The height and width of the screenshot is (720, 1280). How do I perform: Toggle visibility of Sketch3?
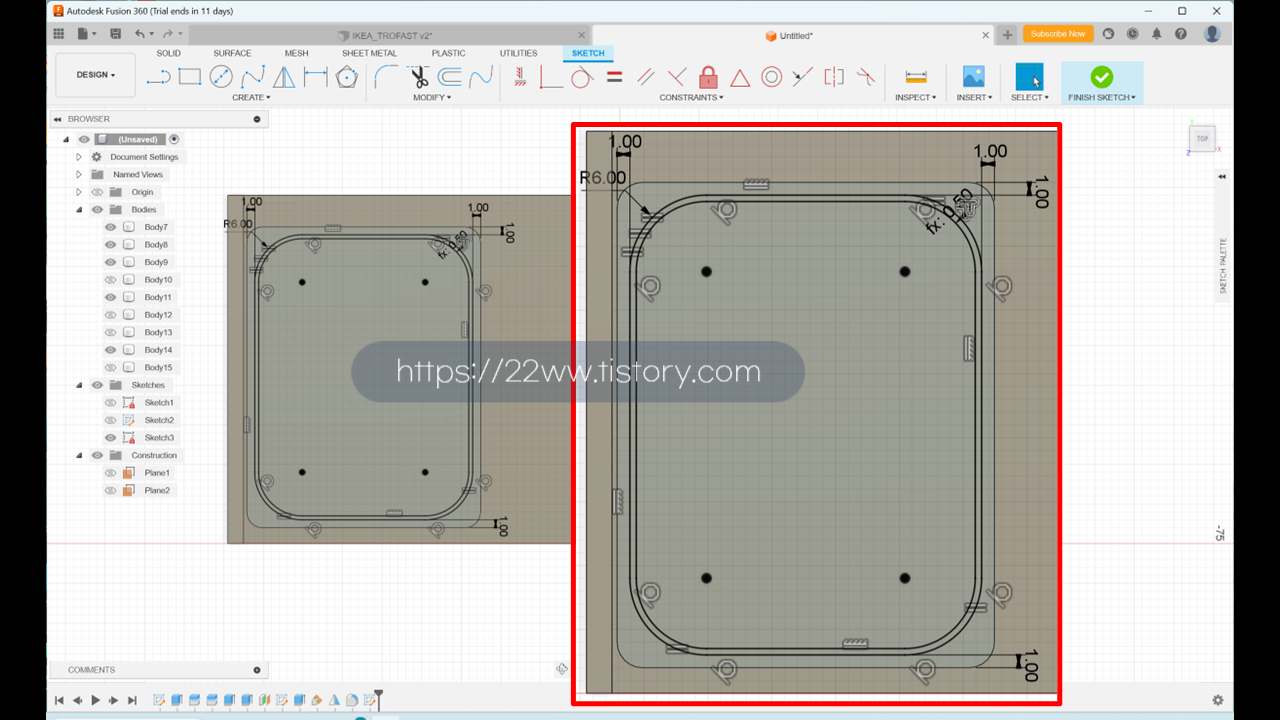click(111, 437)
